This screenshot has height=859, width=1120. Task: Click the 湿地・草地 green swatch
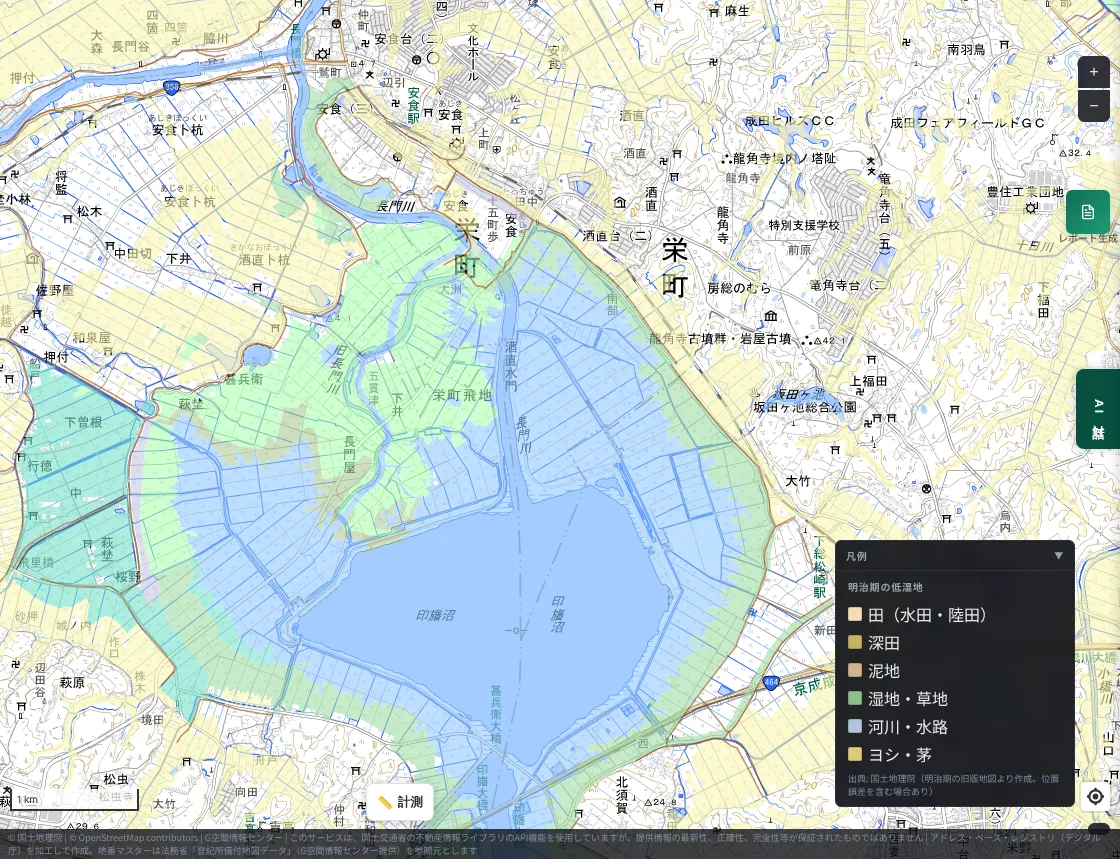point(854,698)
